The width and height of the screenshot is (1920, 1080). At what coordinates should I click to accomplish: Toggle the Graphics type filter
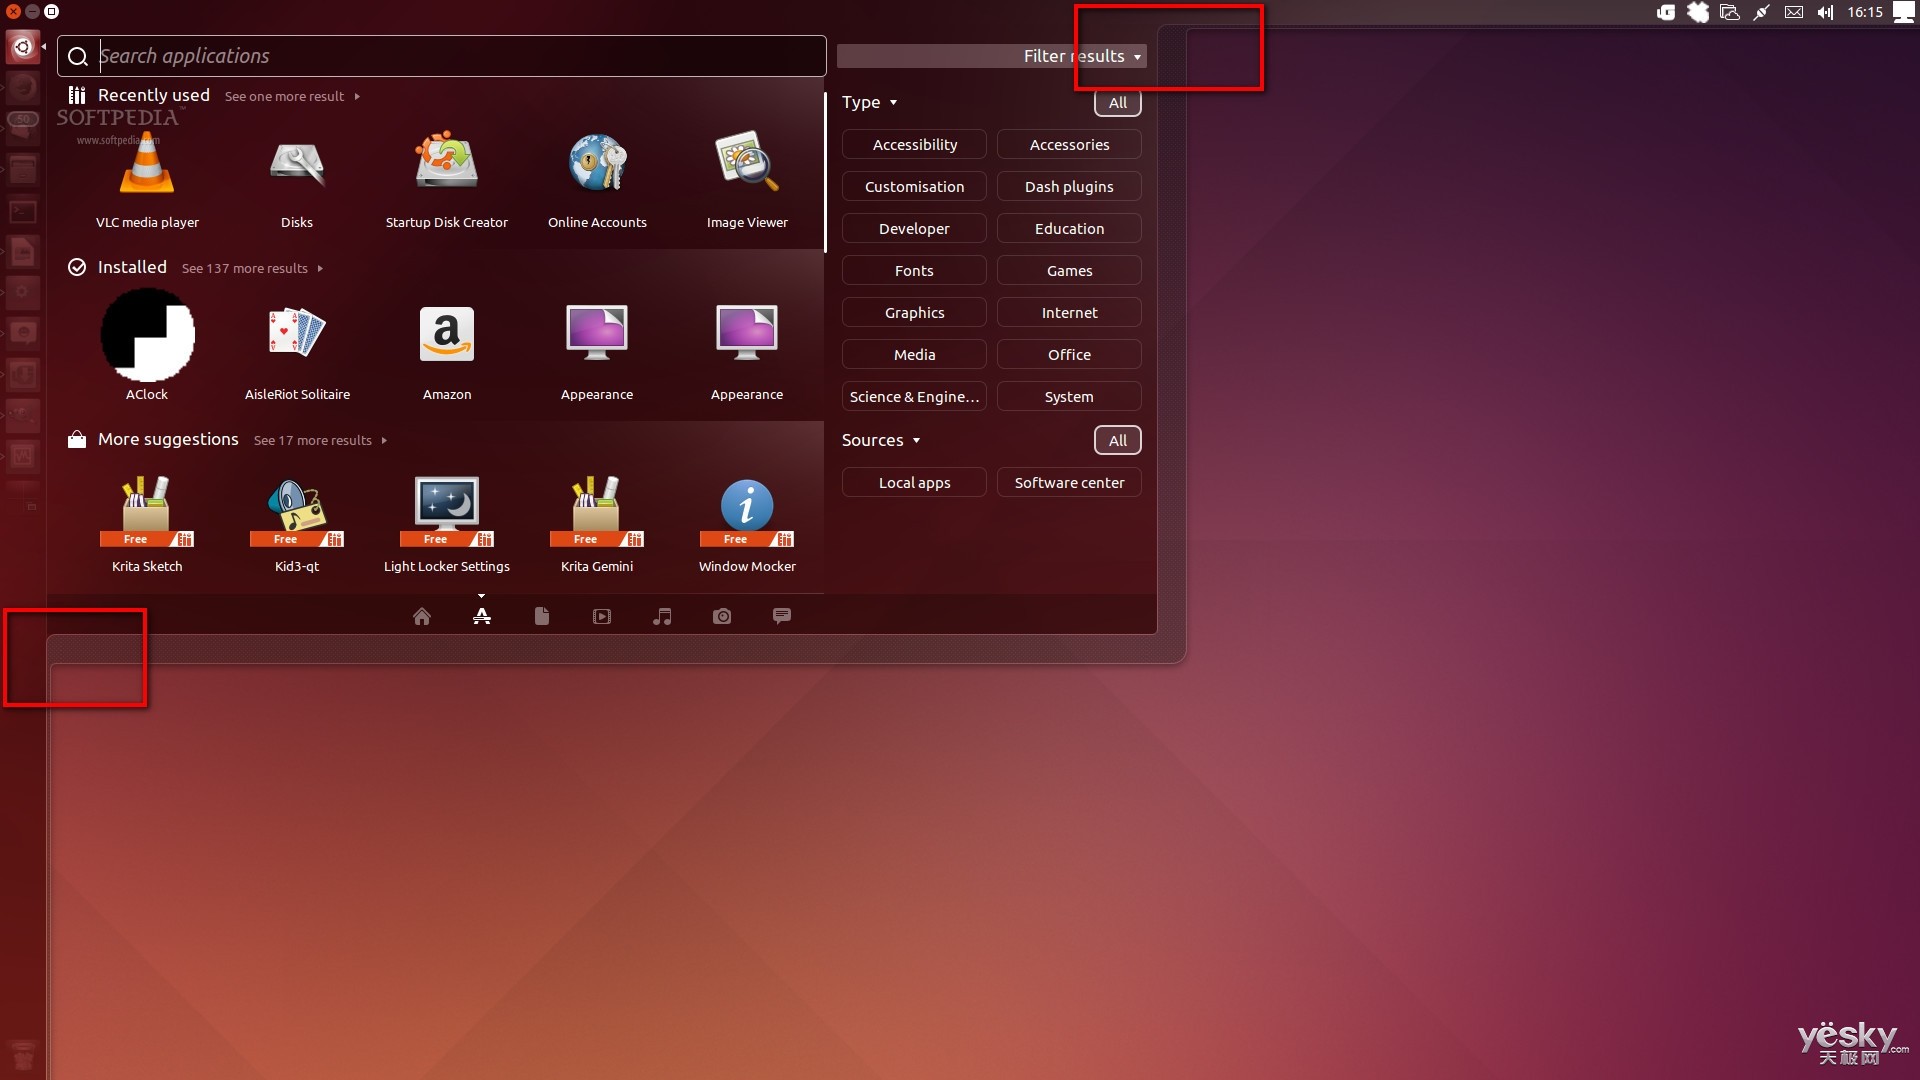click(x=914, y=313)
